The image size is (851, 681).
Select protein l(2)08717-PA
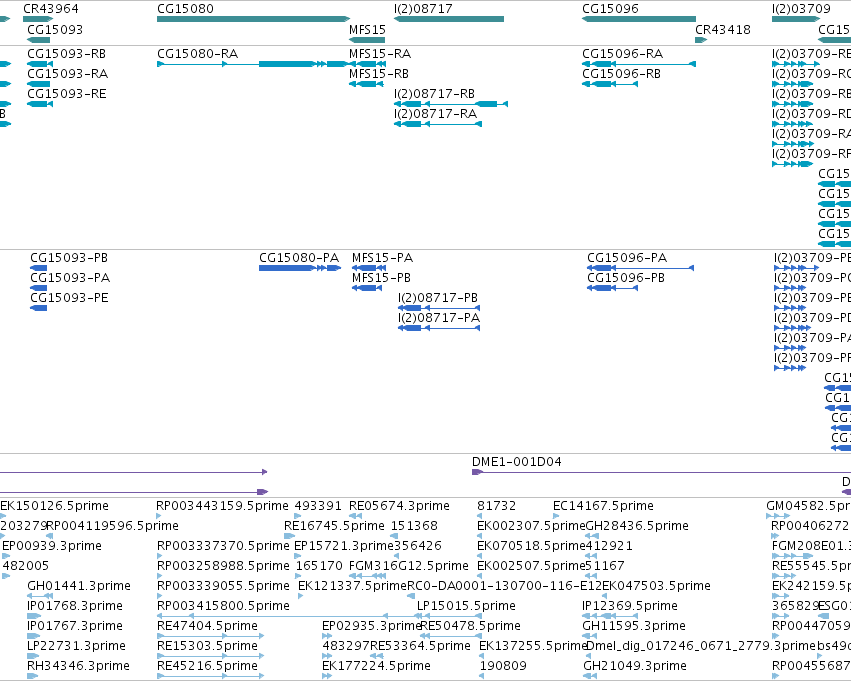point(439,328)
